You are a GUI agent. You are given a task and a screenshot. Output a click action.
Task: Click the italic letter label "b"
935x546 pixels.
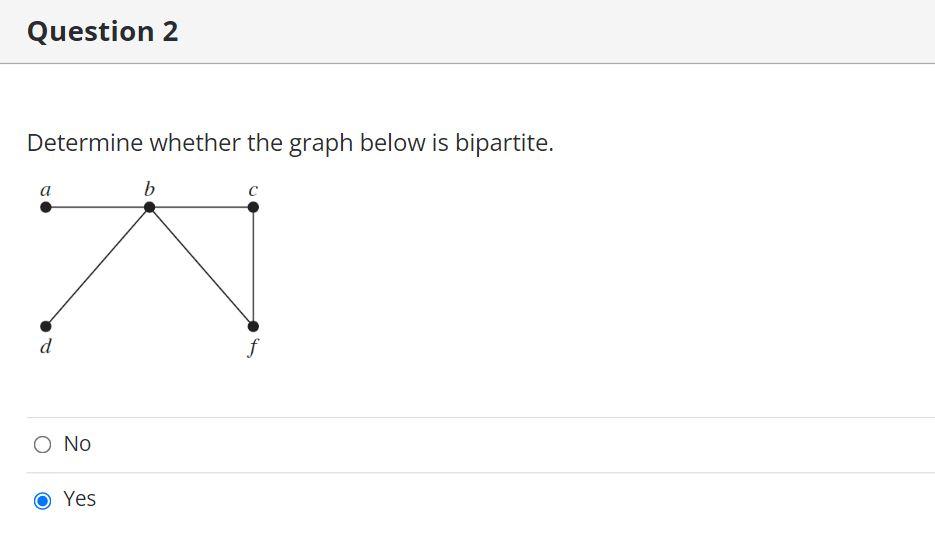pos(149,188)
